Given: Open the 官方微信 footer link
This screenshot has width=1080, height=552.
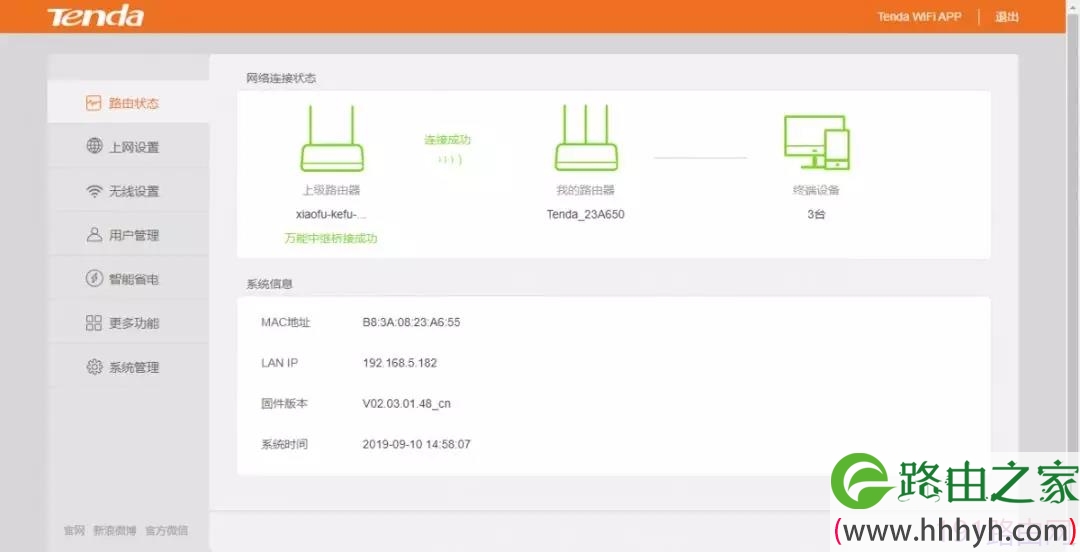Looking at the screenshot, I should pyautogui.click(x=166, y=530).
